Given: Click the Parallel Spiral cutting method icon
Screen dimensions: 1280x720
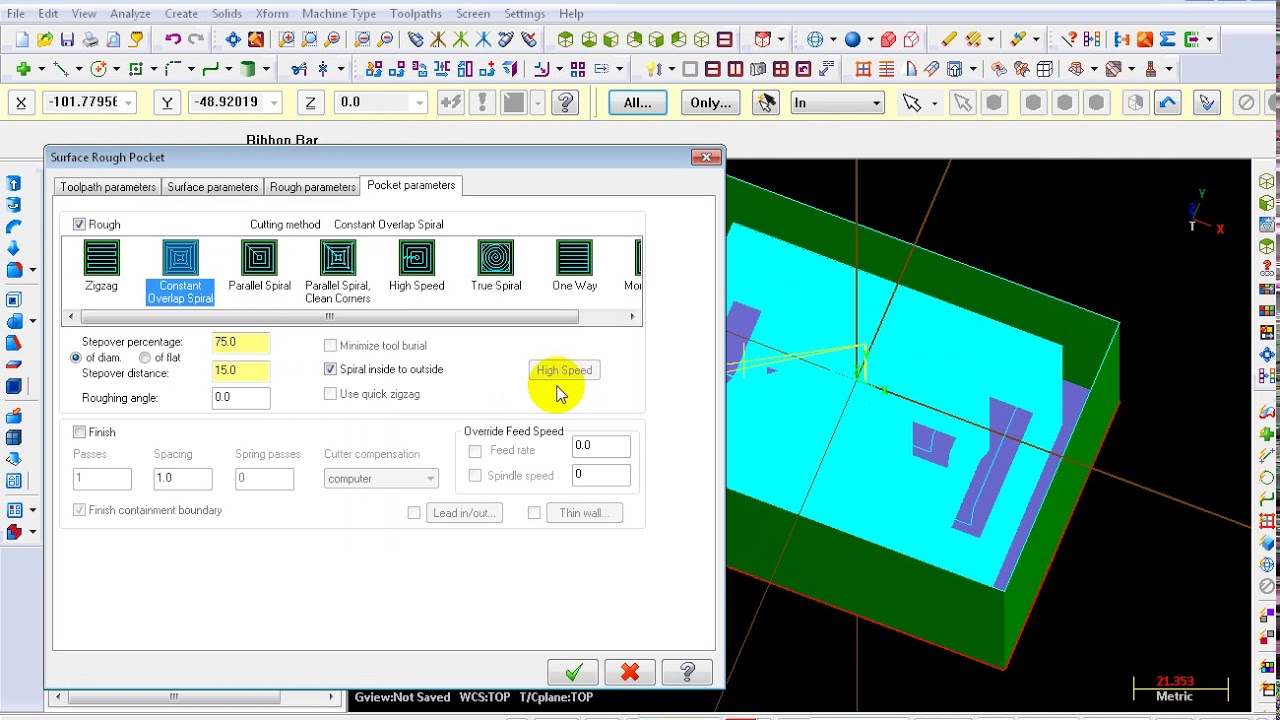Looking at the screenshot, I should click(259, 267).
